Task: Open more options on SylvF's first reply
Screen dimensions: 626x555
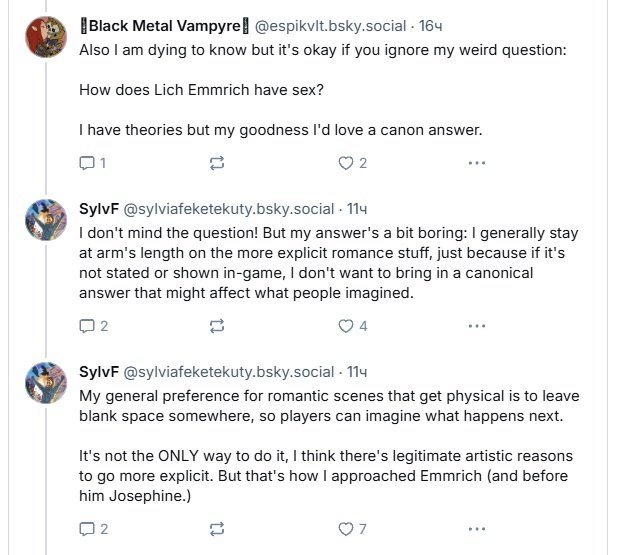Action: tap(477, 325)
